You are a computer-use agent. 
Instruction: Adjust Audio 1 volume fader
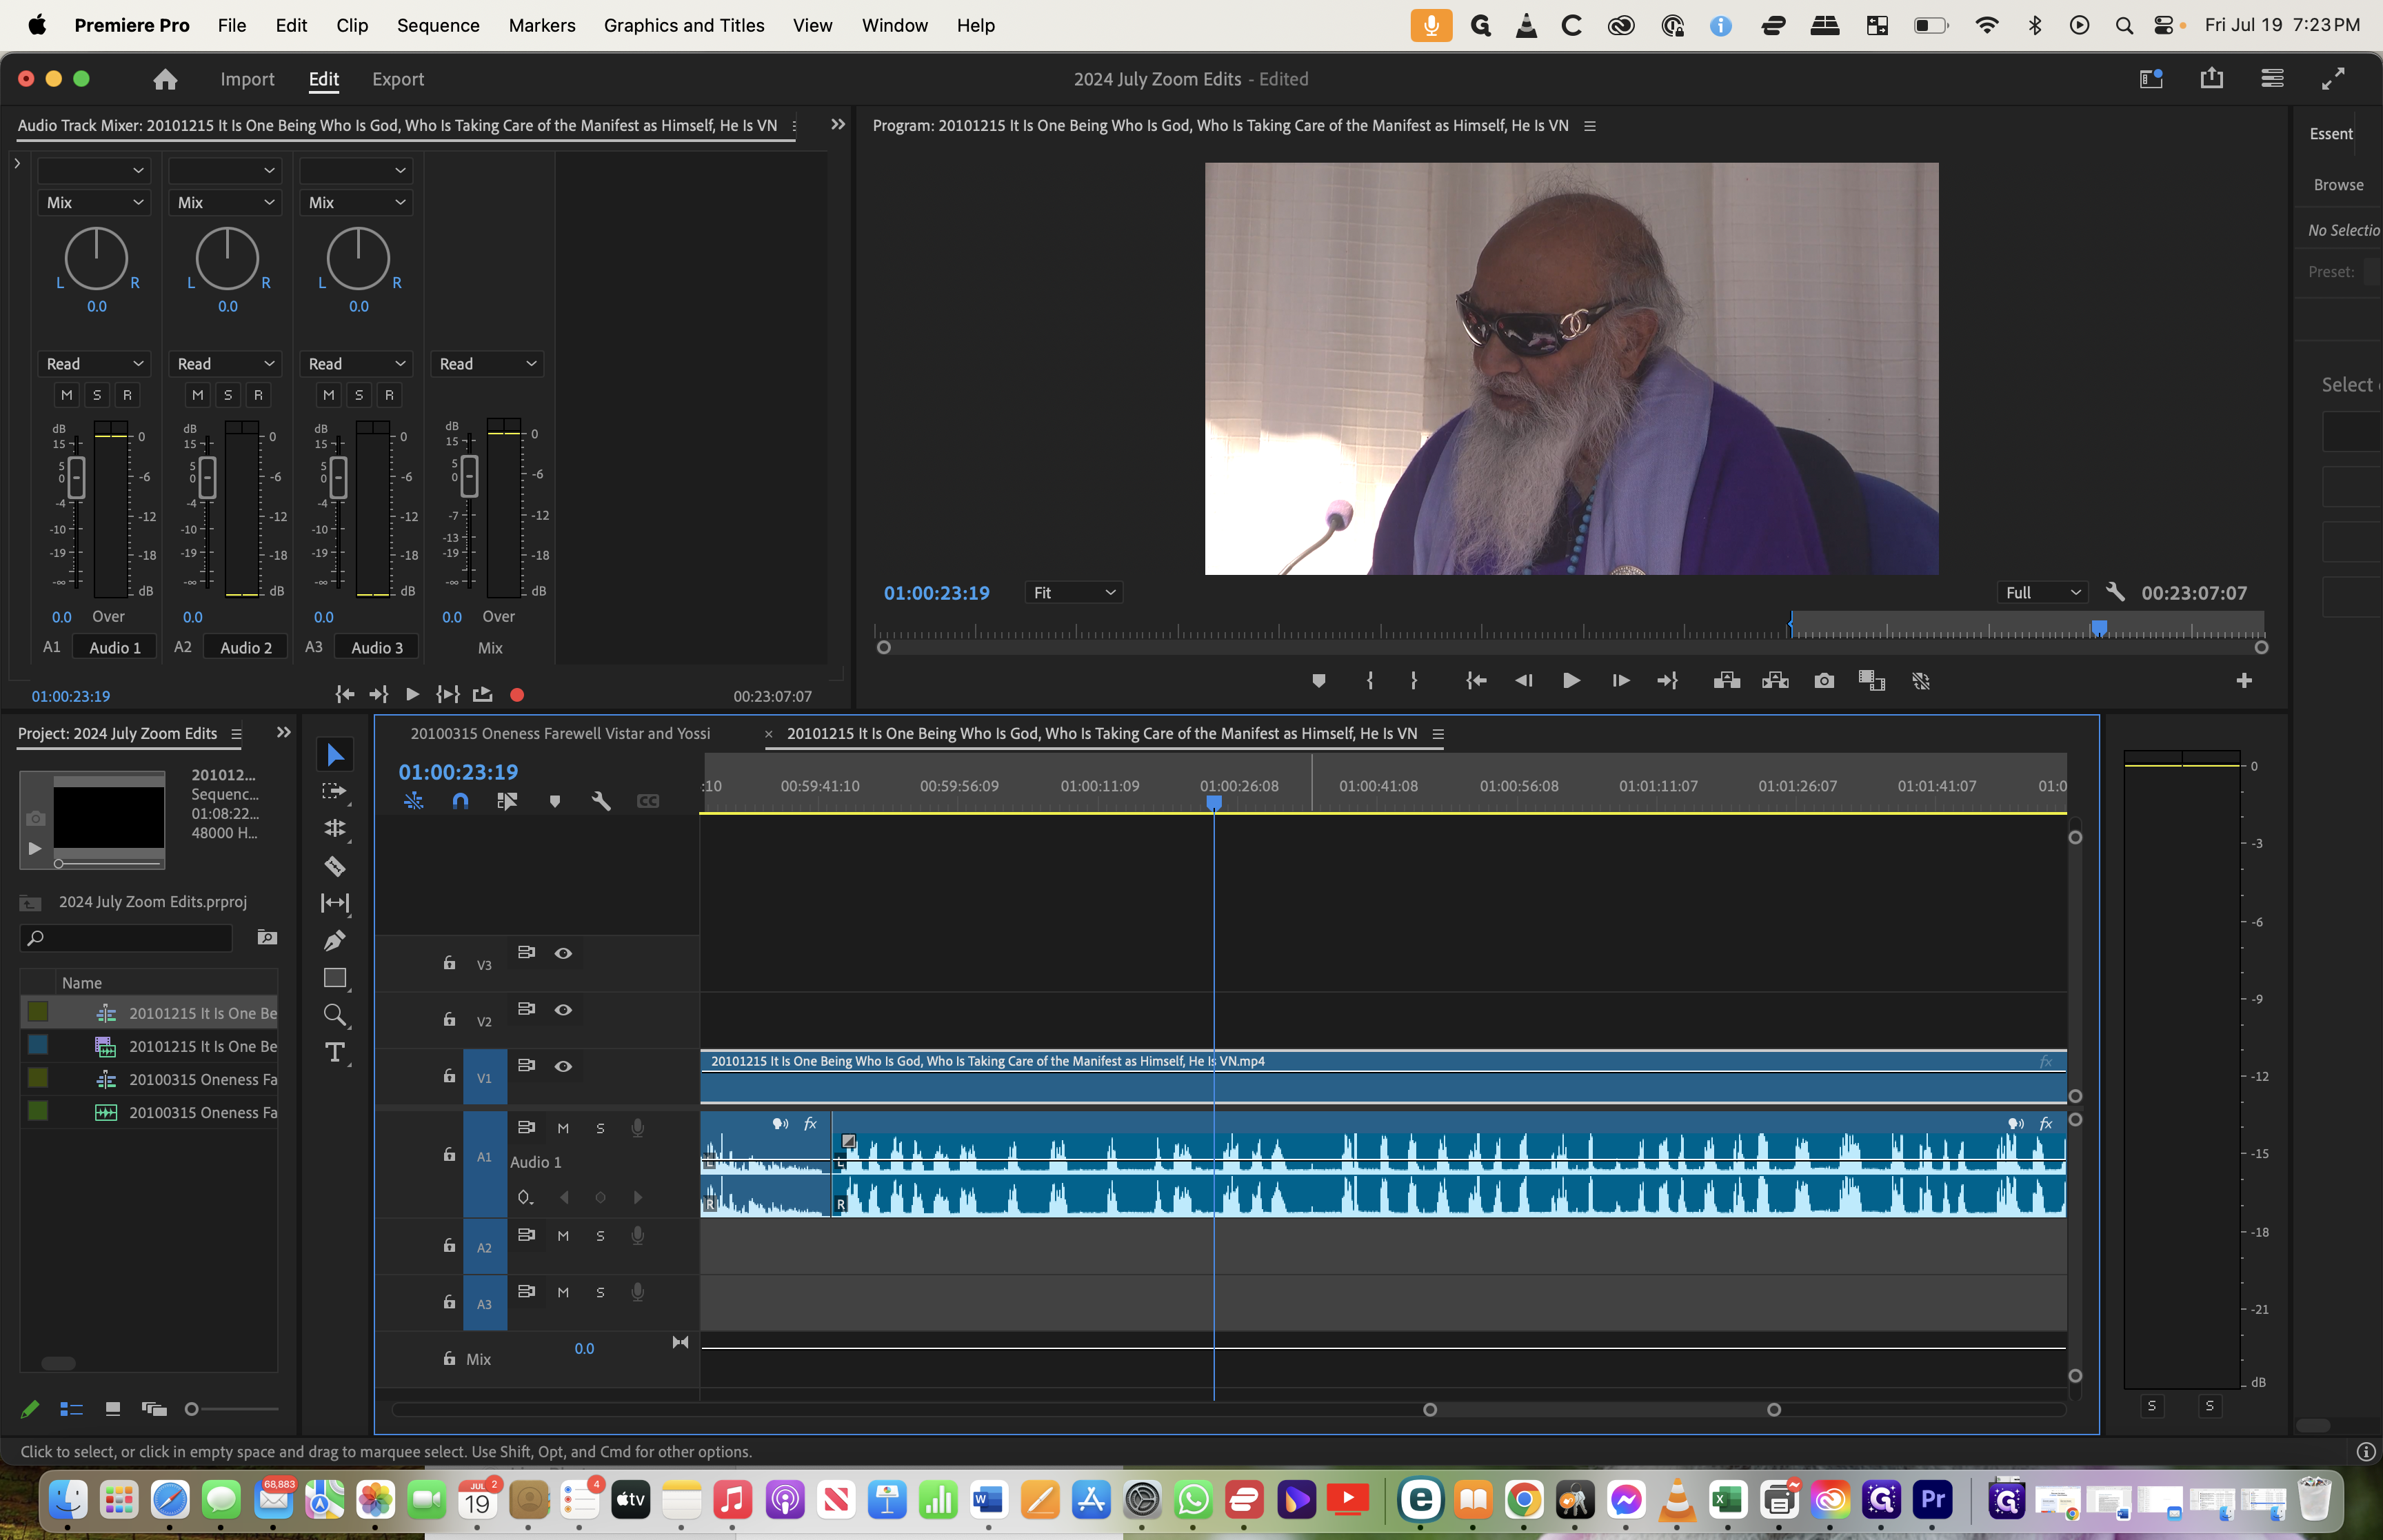[76, 477]
